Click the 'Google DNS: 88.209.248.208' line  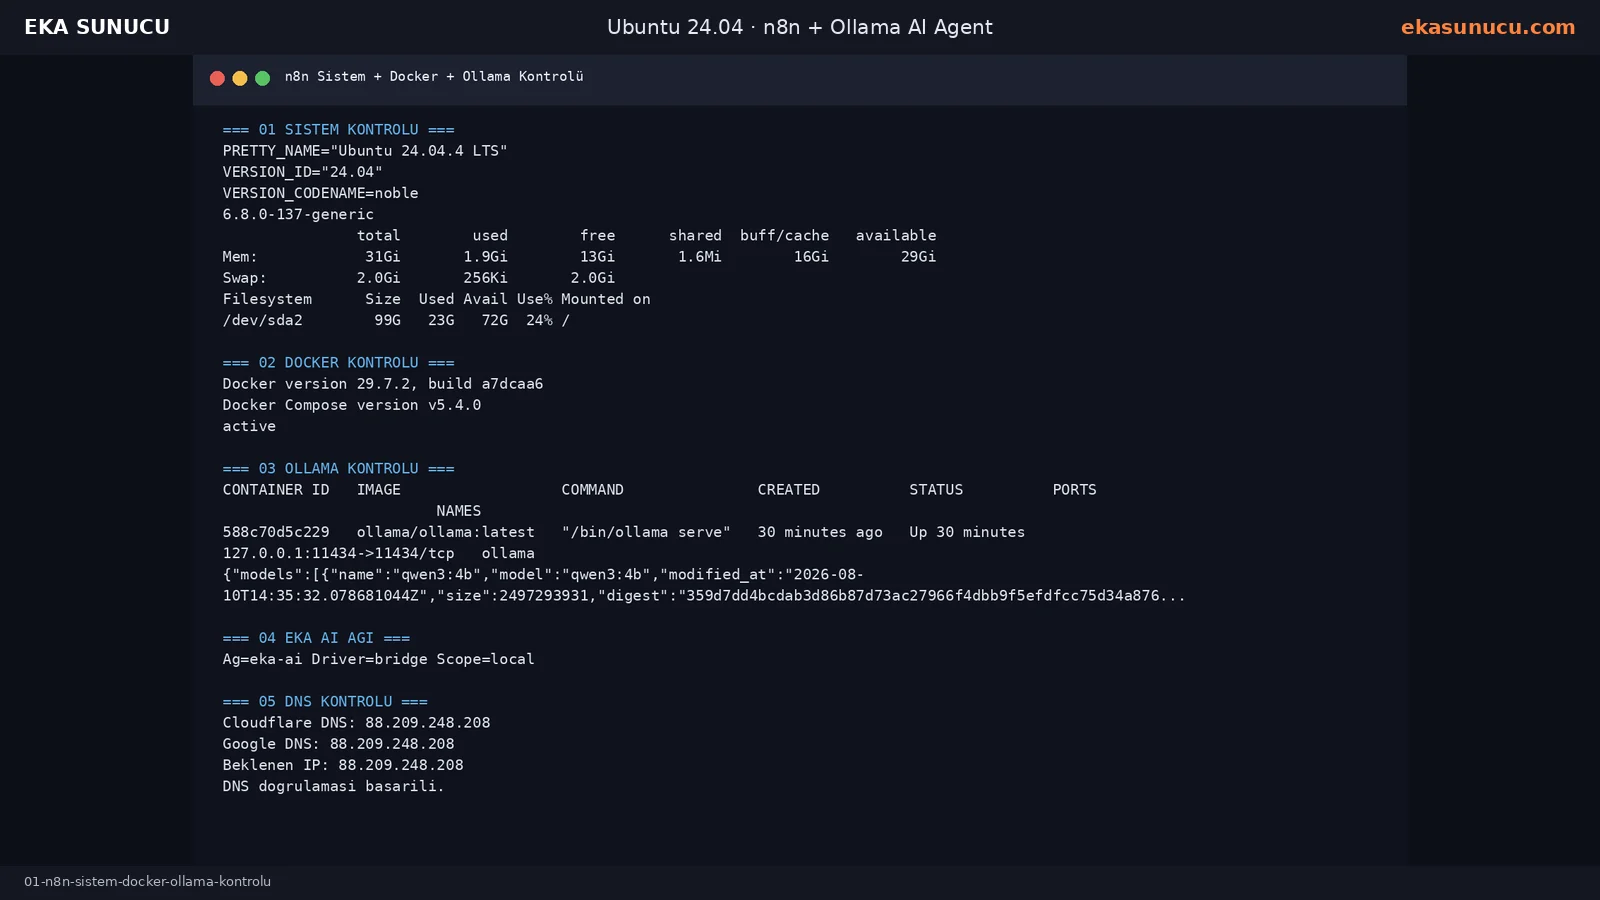point(338,744)
